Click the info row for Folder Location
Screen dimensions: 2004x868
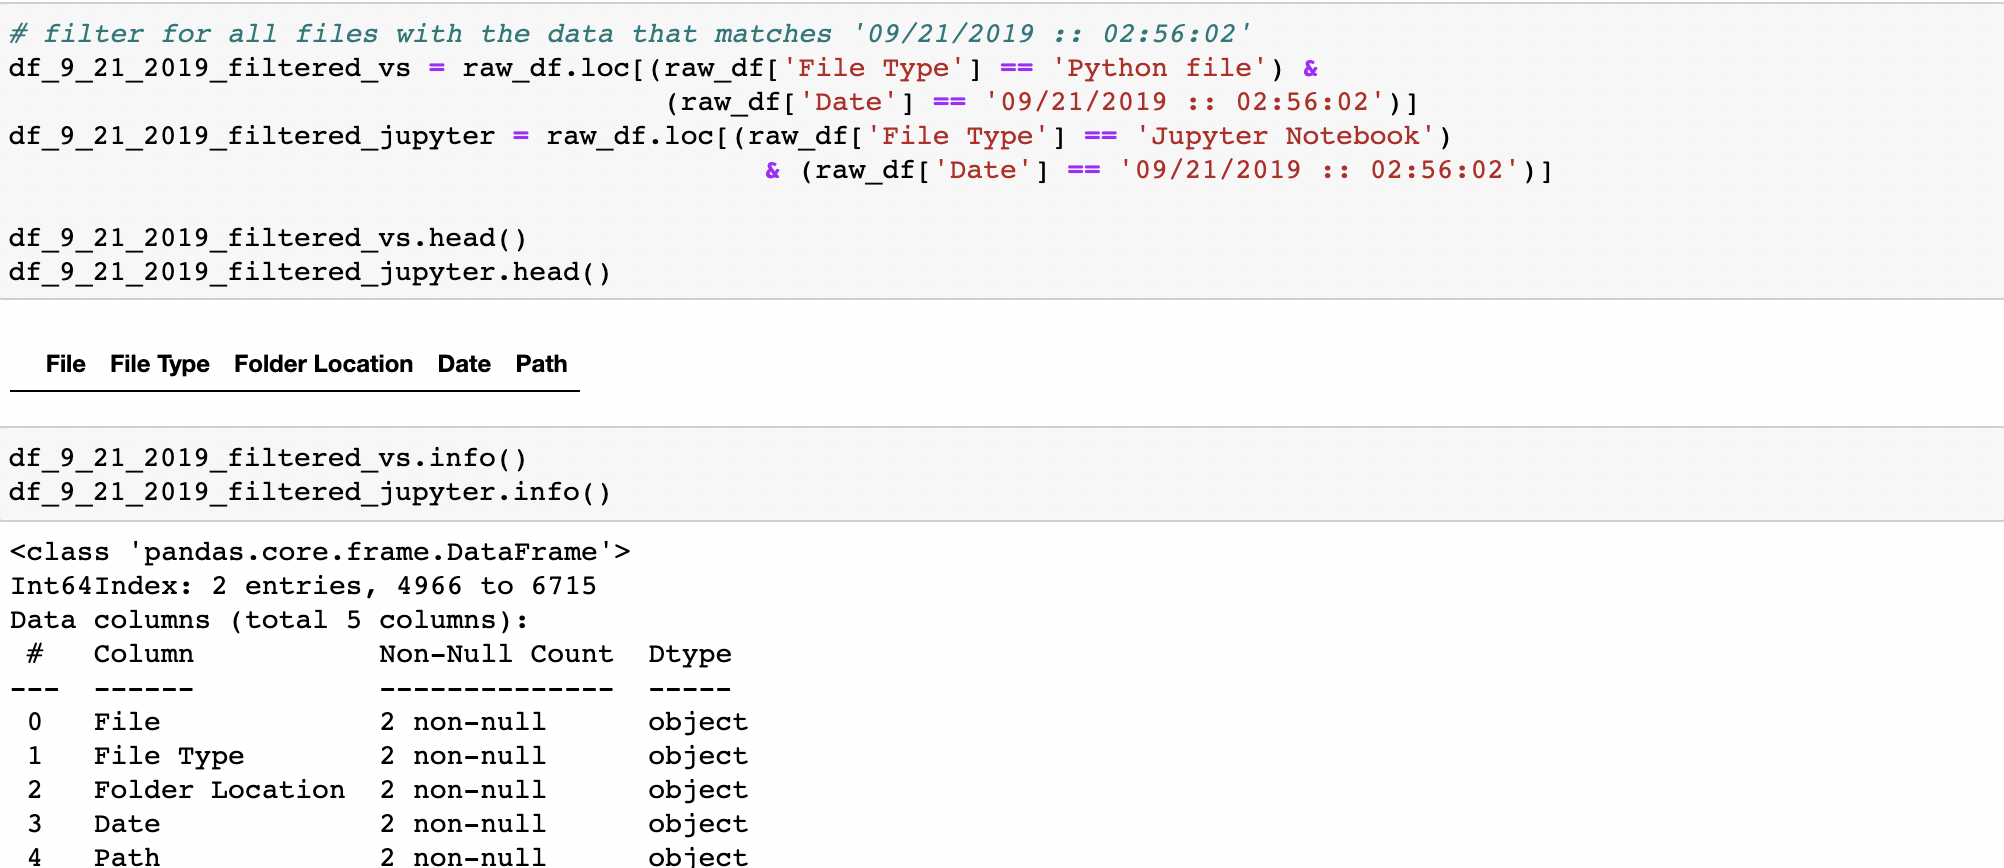[387, 790]
